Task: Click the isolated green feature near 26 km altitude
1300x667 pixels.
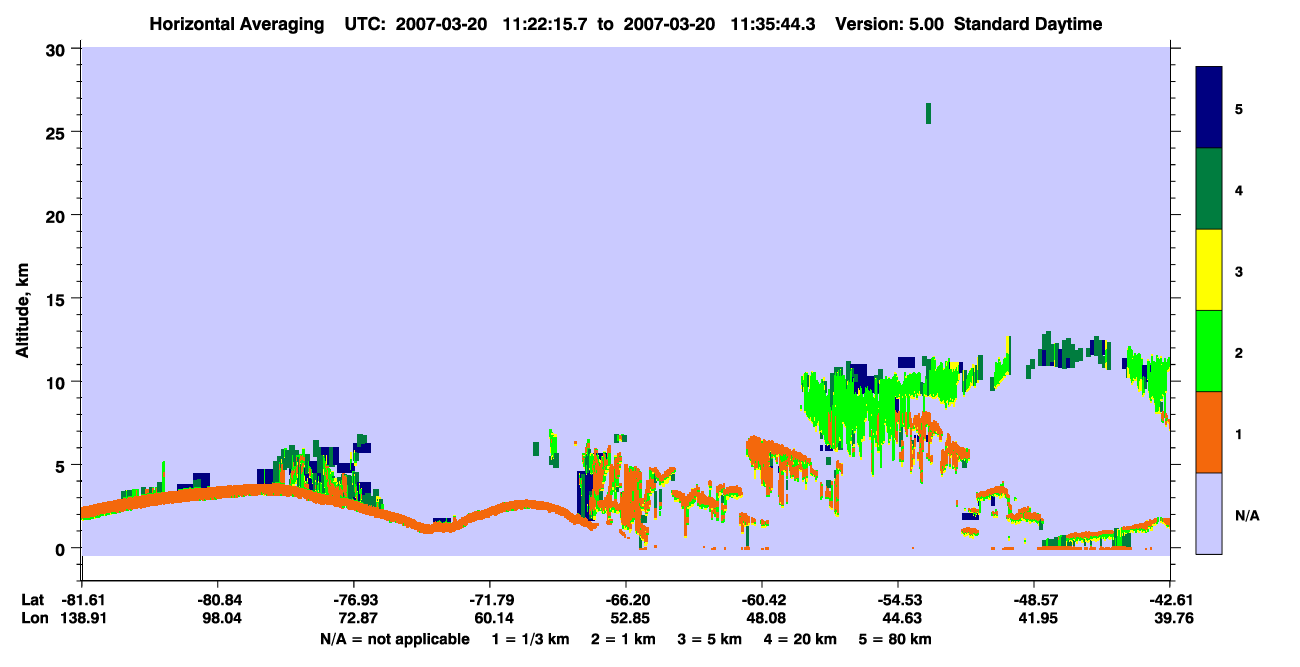Action: [x=928, y=113]
